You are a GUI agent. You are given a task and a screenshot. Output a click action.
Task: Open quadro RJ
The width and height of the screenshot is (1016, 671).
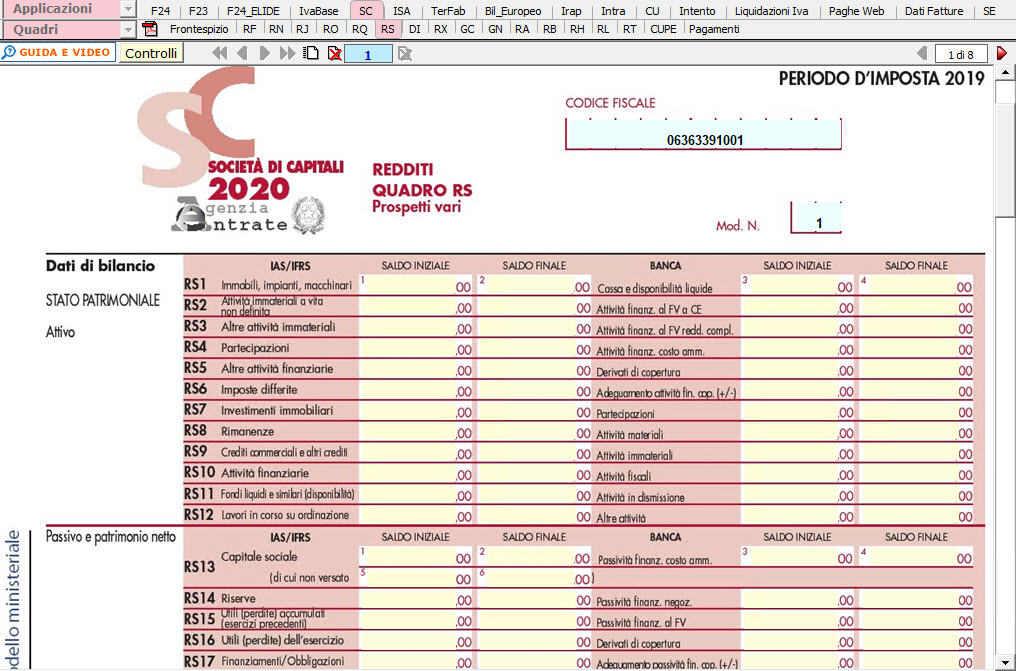302,29
